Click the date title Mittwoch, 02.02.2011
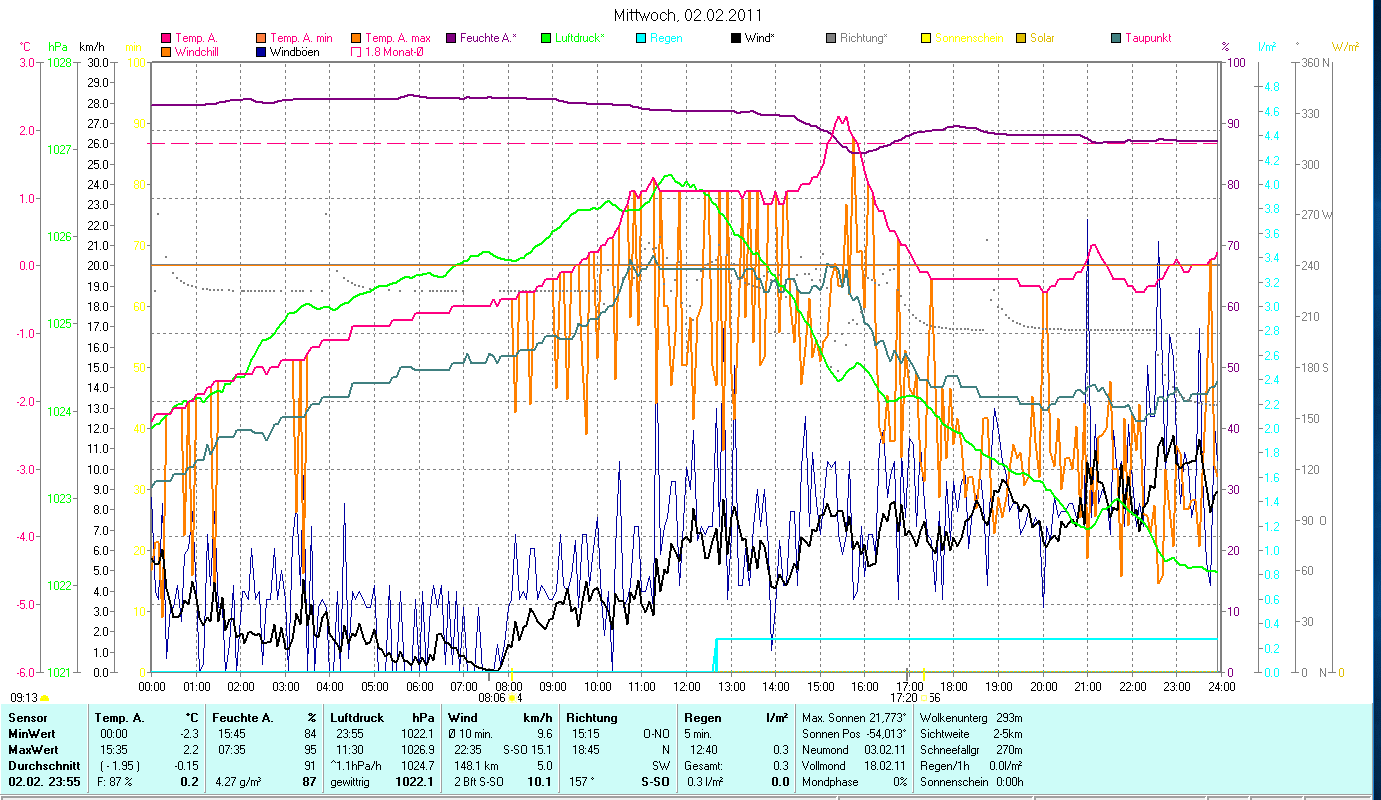This screenshot has width=1381, height=800. (x=686, y=15)
